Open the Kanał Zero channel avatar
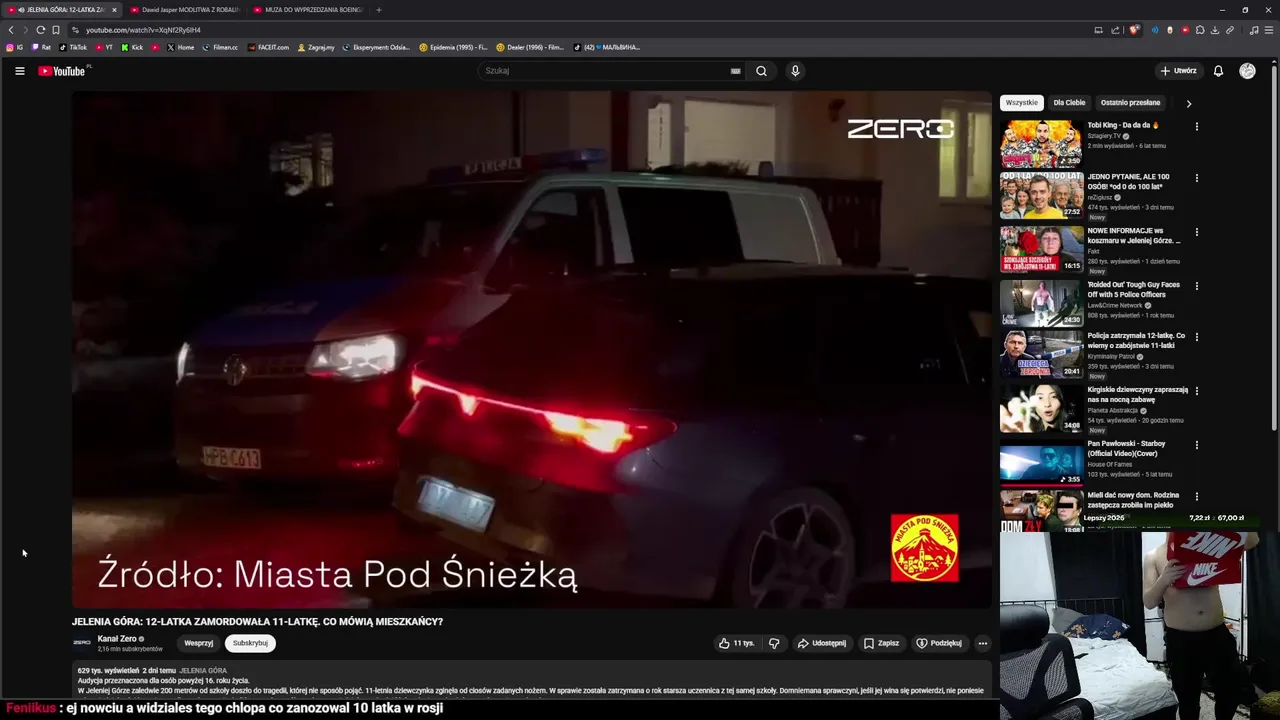The width and height of the screenshot is (1280, 720). click(82, 643)
